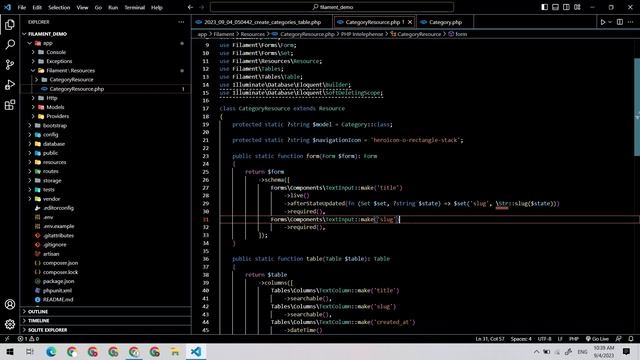Open the File menu
This screenshot has height=360, width=640.
pyautogui.click(x=22, y=7)
